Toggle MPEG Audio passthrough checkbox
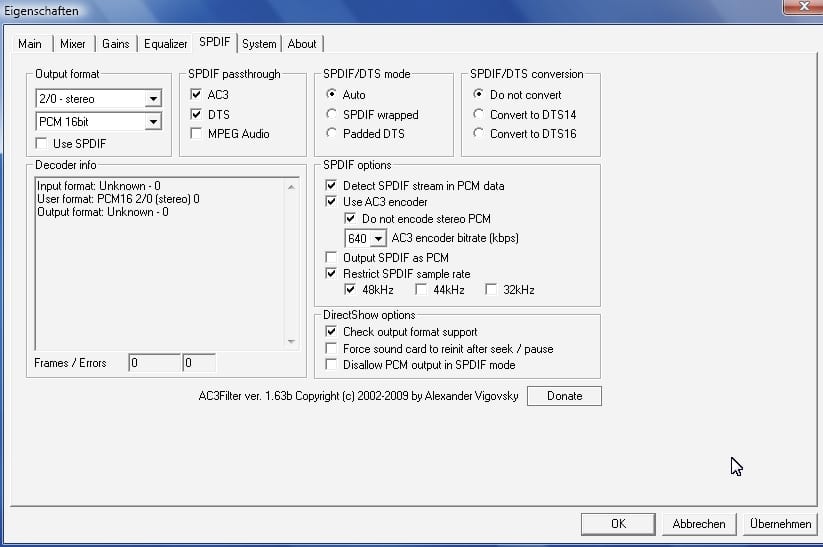The height and width of the screenshot is (547, 823). tap(197, 134)
